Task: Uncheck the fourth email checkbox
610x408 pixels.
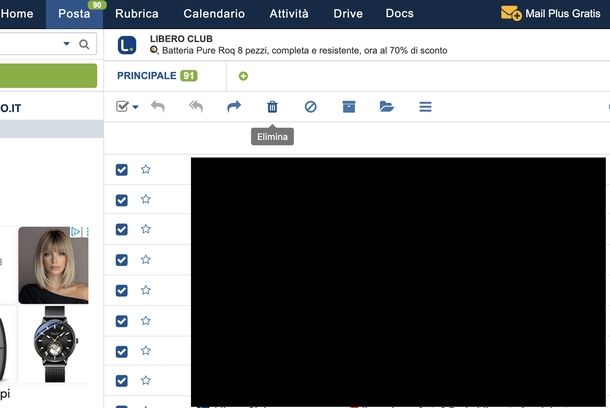Action: (121, 260)
